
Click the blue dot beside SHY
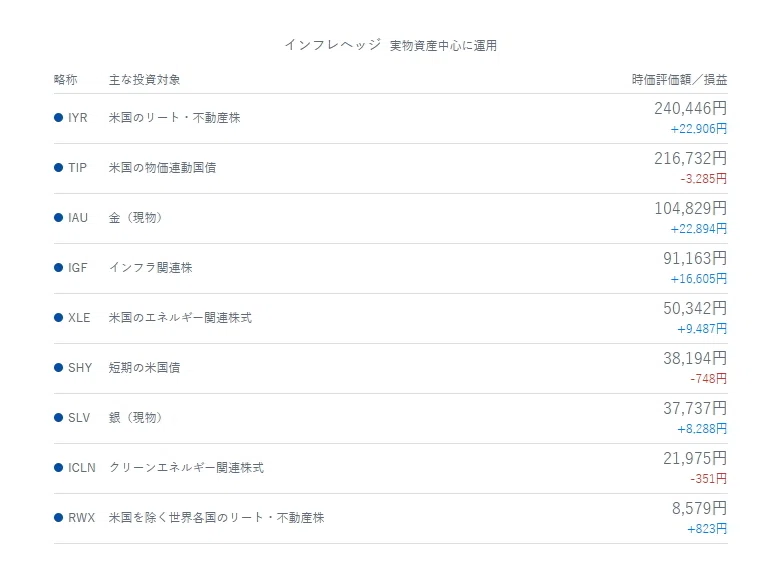[x=58, y=368]
